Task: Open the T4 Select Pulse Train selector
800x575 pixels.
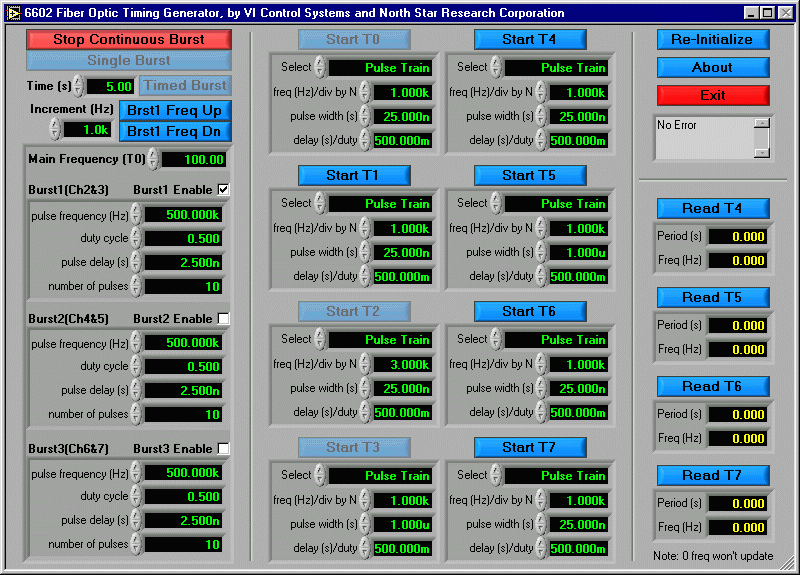Action: [x=557, y=67]
